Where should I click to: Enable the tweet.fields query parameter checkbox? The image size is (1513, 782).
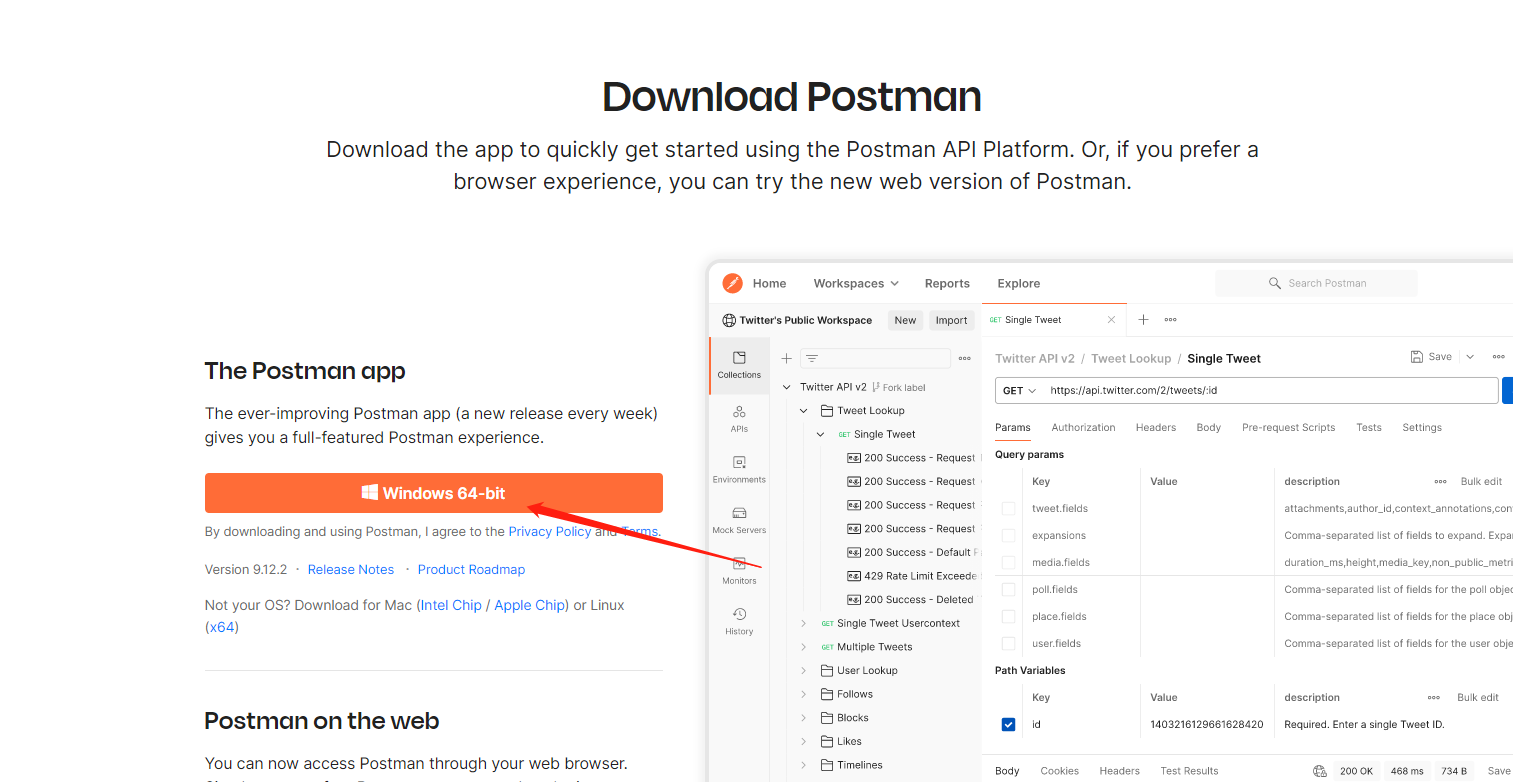click(x=1008, y=508)
